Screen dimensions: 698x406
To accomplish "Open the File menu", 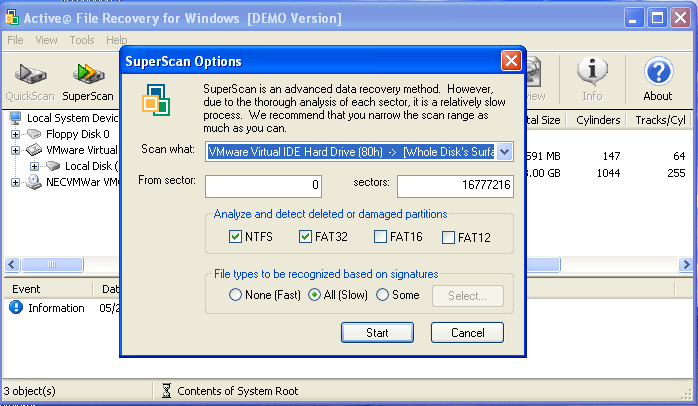I will [x=15, y=40].
